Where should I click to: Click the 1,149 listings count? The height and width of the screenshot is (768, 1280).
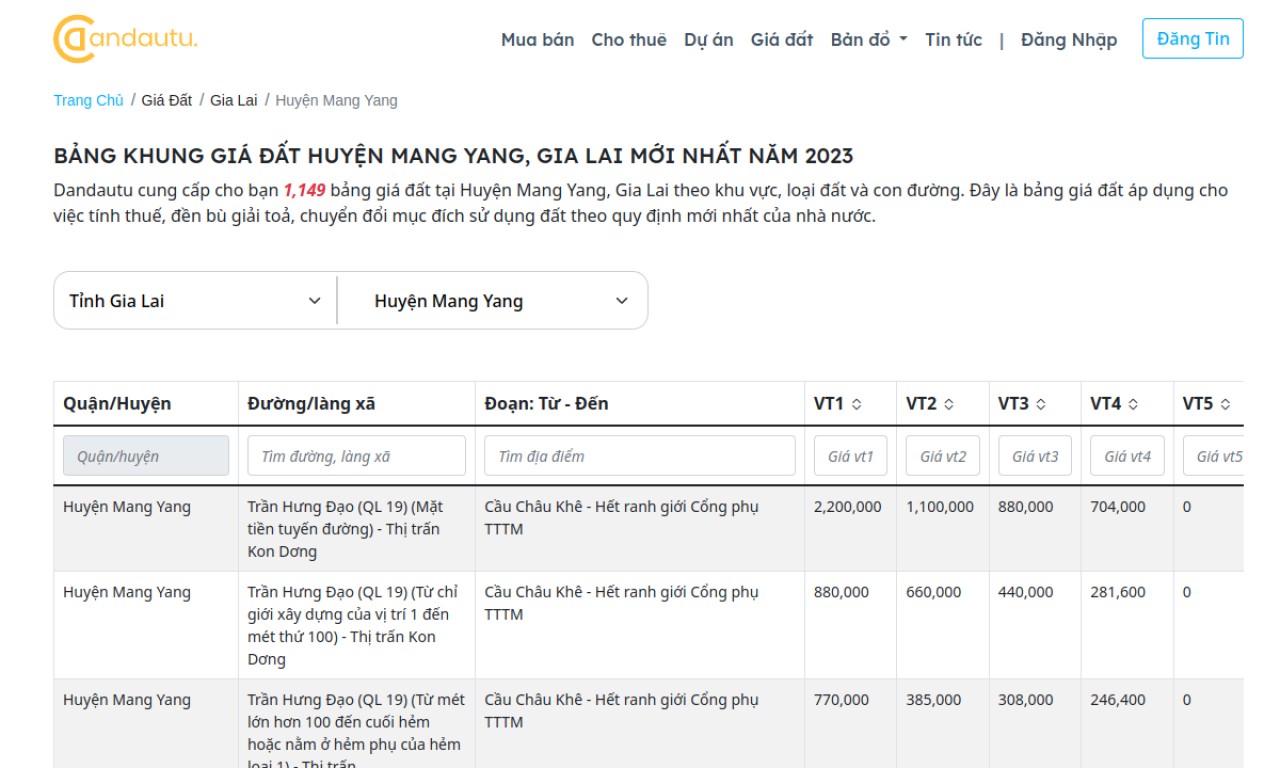click(x=304, y=190)
